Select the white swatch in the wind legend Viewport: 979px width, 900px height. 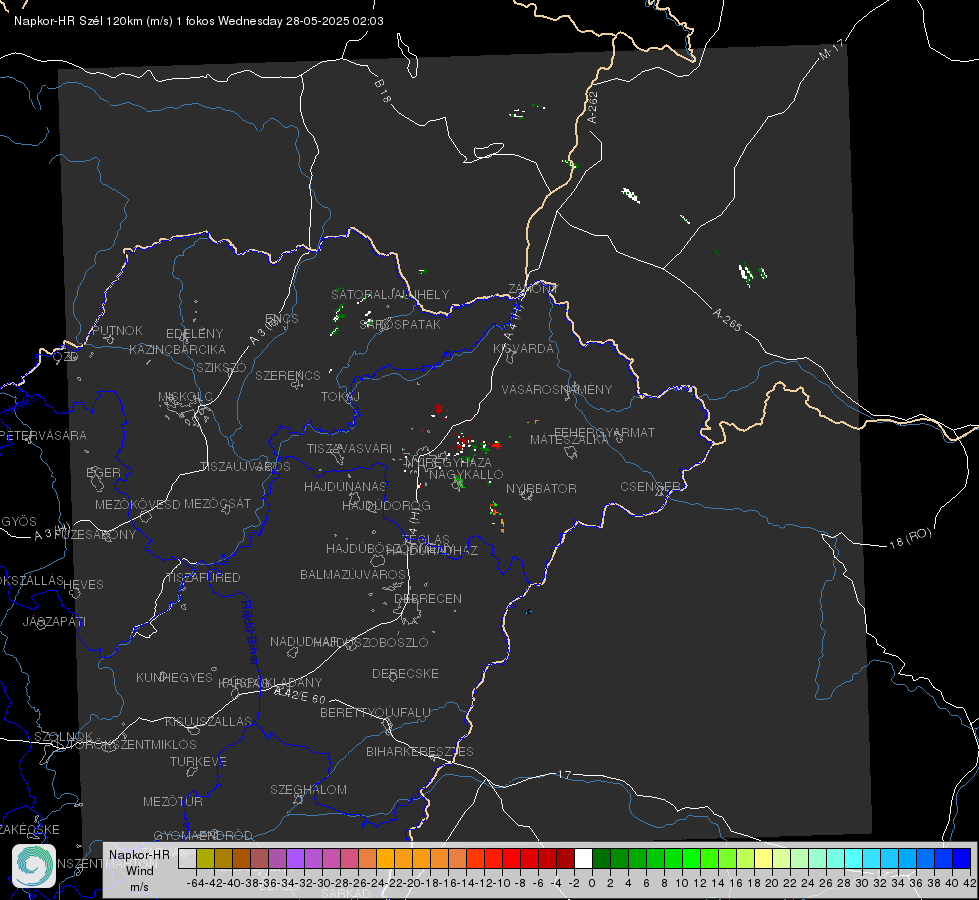(x=583, y=859)
